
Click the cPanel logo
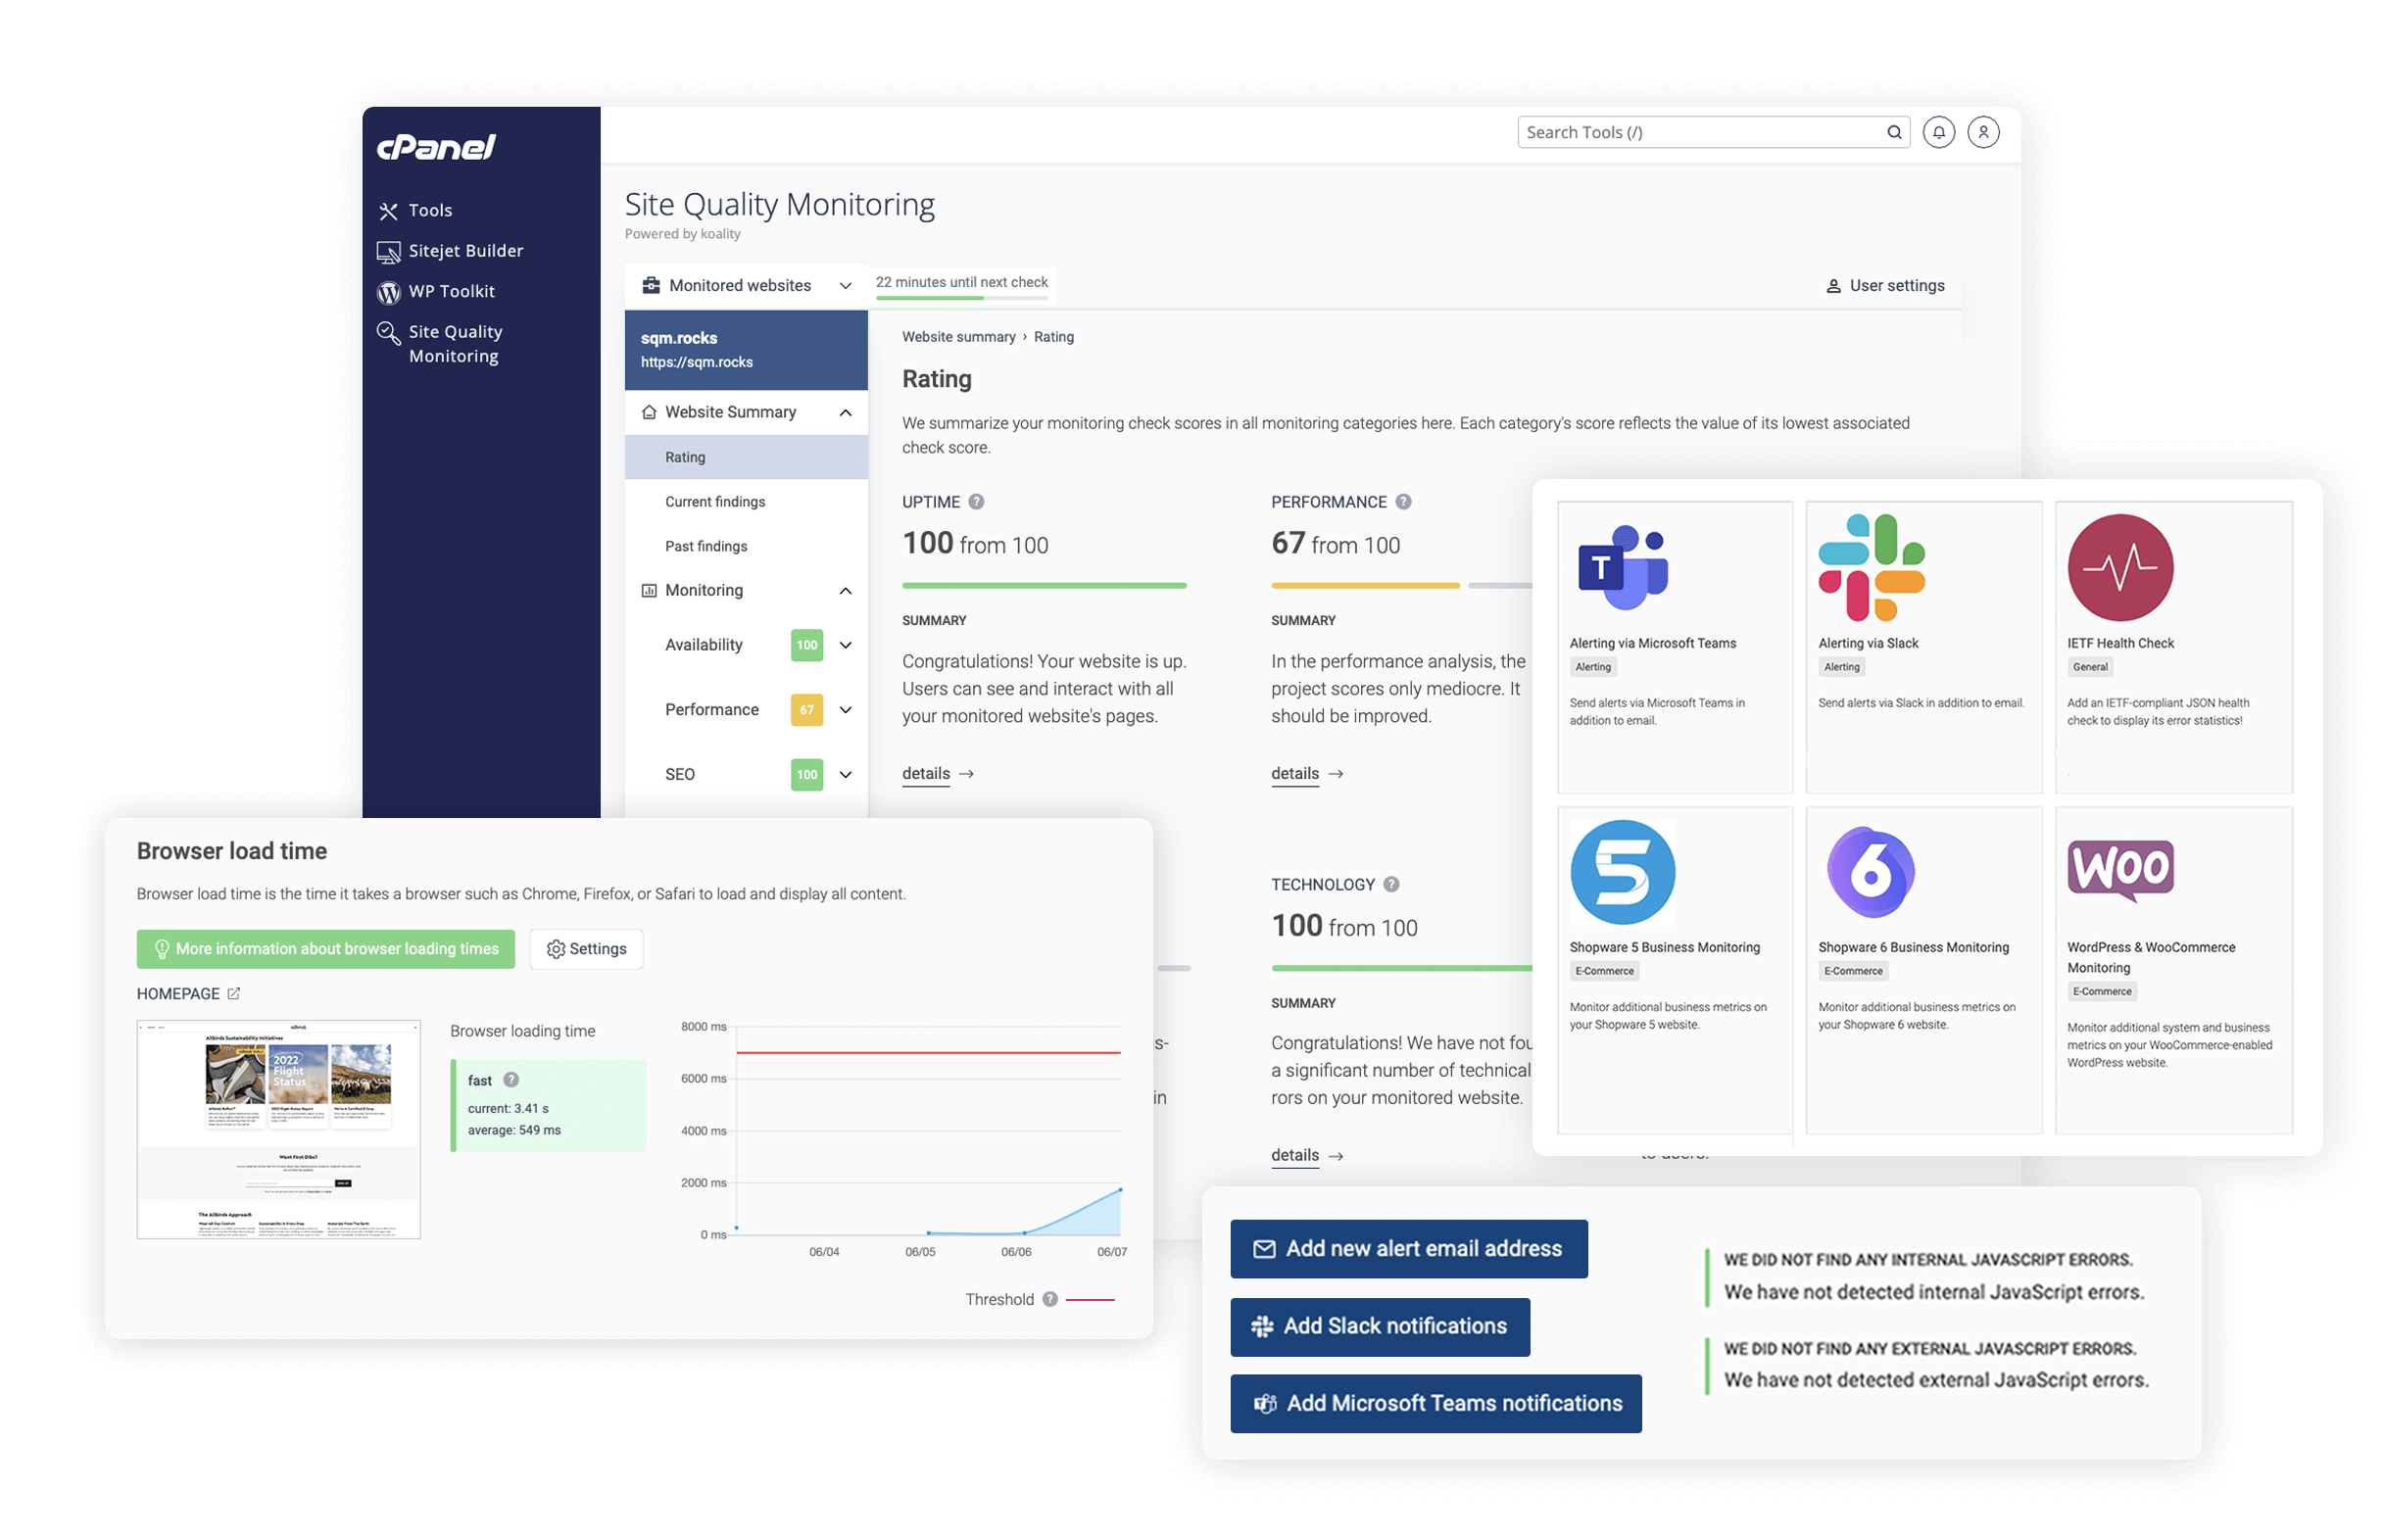[x=435, y=147]
